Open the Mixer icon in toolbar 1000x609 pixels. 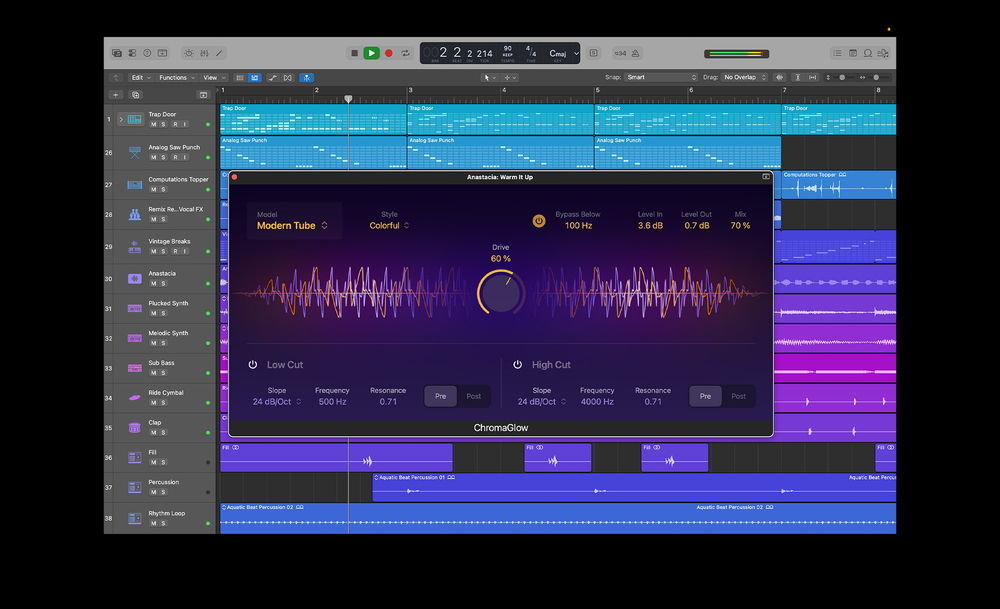coord(204,53)
